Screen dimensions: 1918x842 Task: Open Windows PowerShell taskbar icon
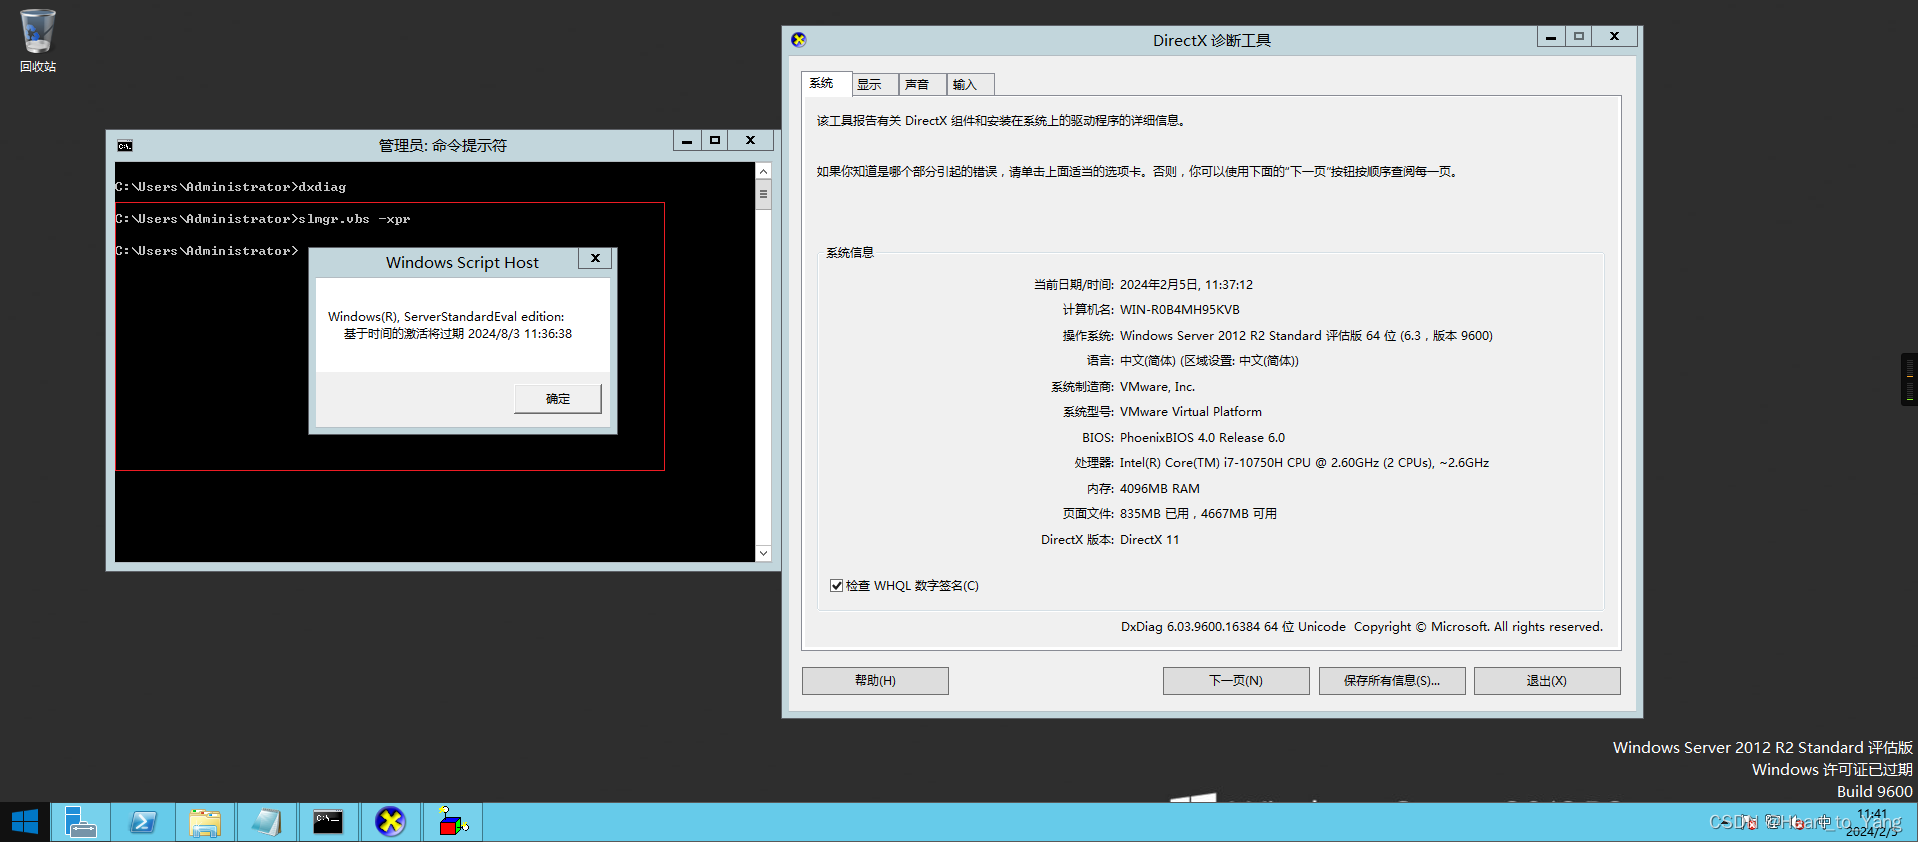pyautogui.click(x=143, y=822)
